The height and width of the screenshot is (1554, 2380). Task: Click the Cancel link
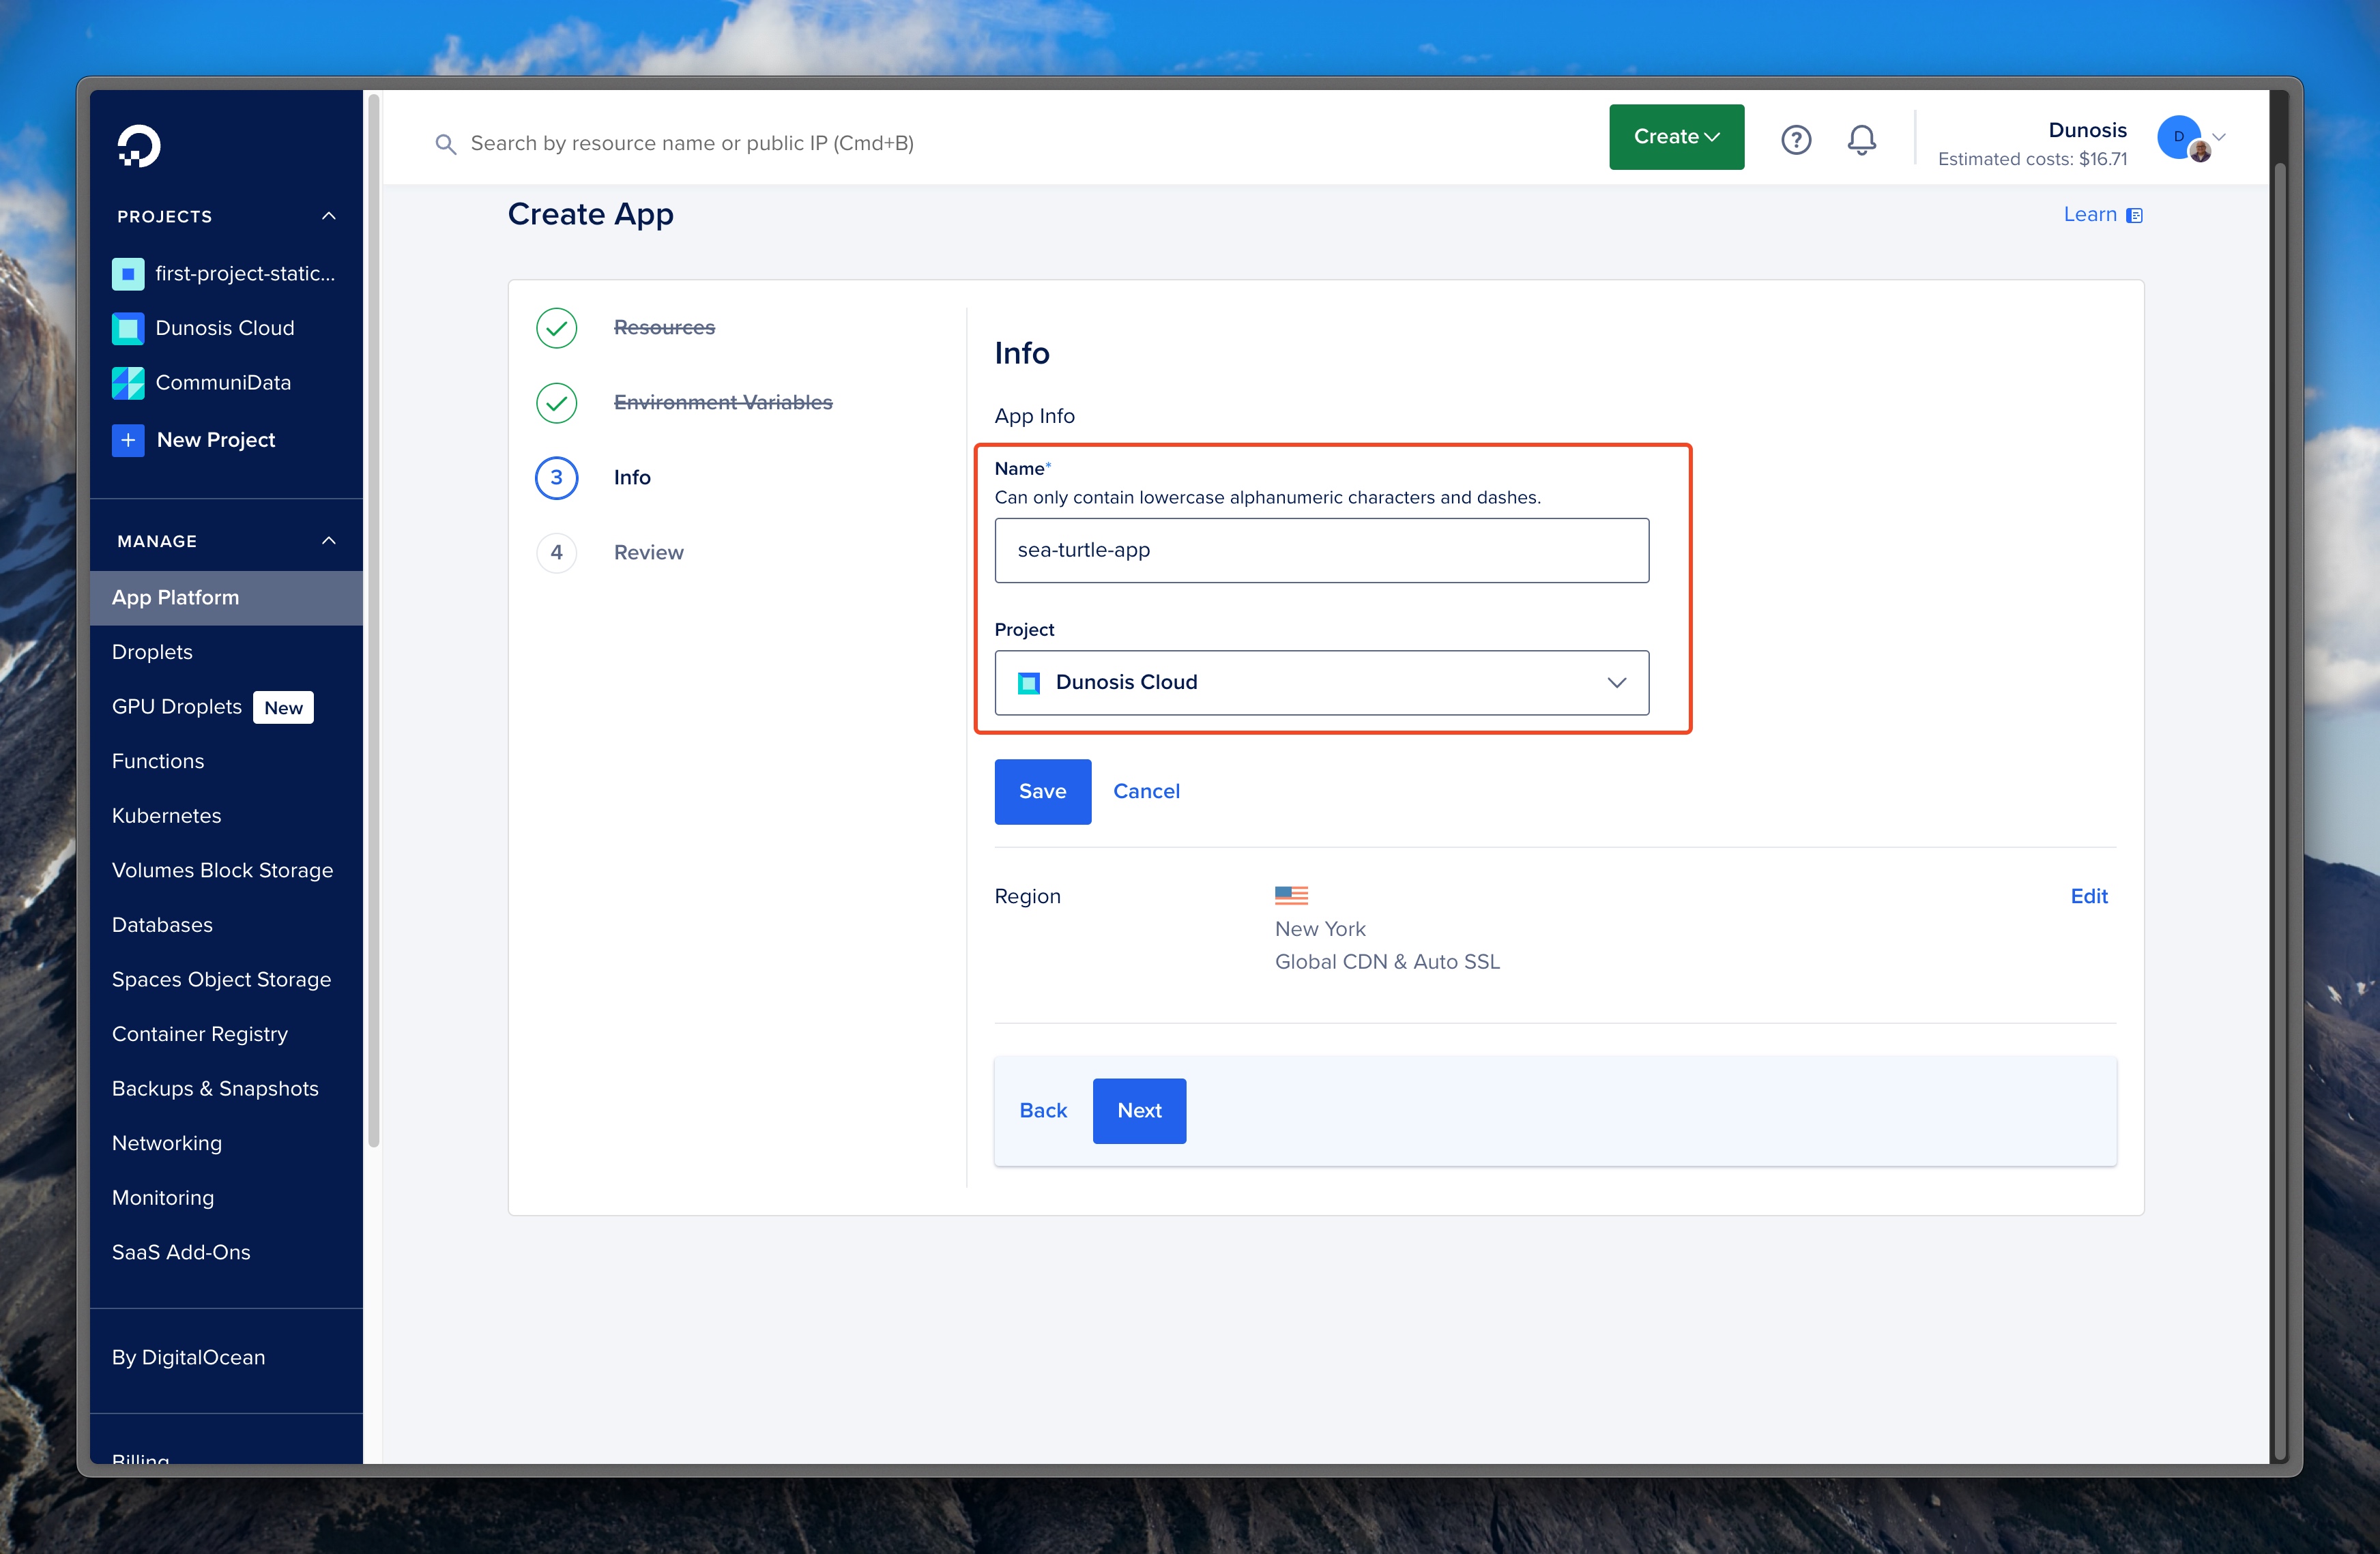point(1146,792)
